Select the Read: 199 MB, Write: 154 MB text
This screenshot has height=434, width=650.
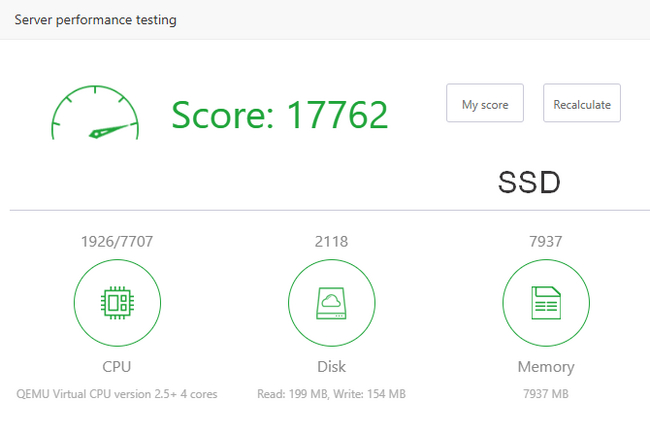point(331,394)
